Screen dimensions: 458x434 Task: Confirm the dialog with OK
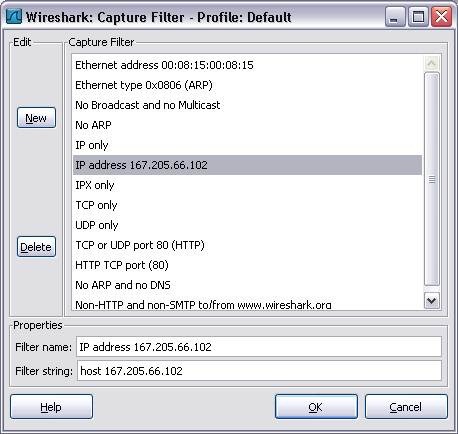point(316,407)
